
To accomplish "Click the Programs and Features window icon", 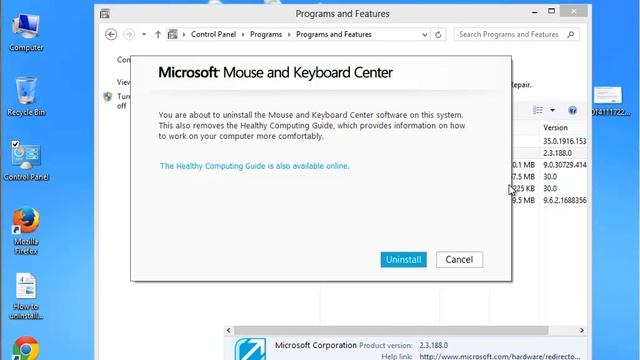I will click(x=105, y=14).
